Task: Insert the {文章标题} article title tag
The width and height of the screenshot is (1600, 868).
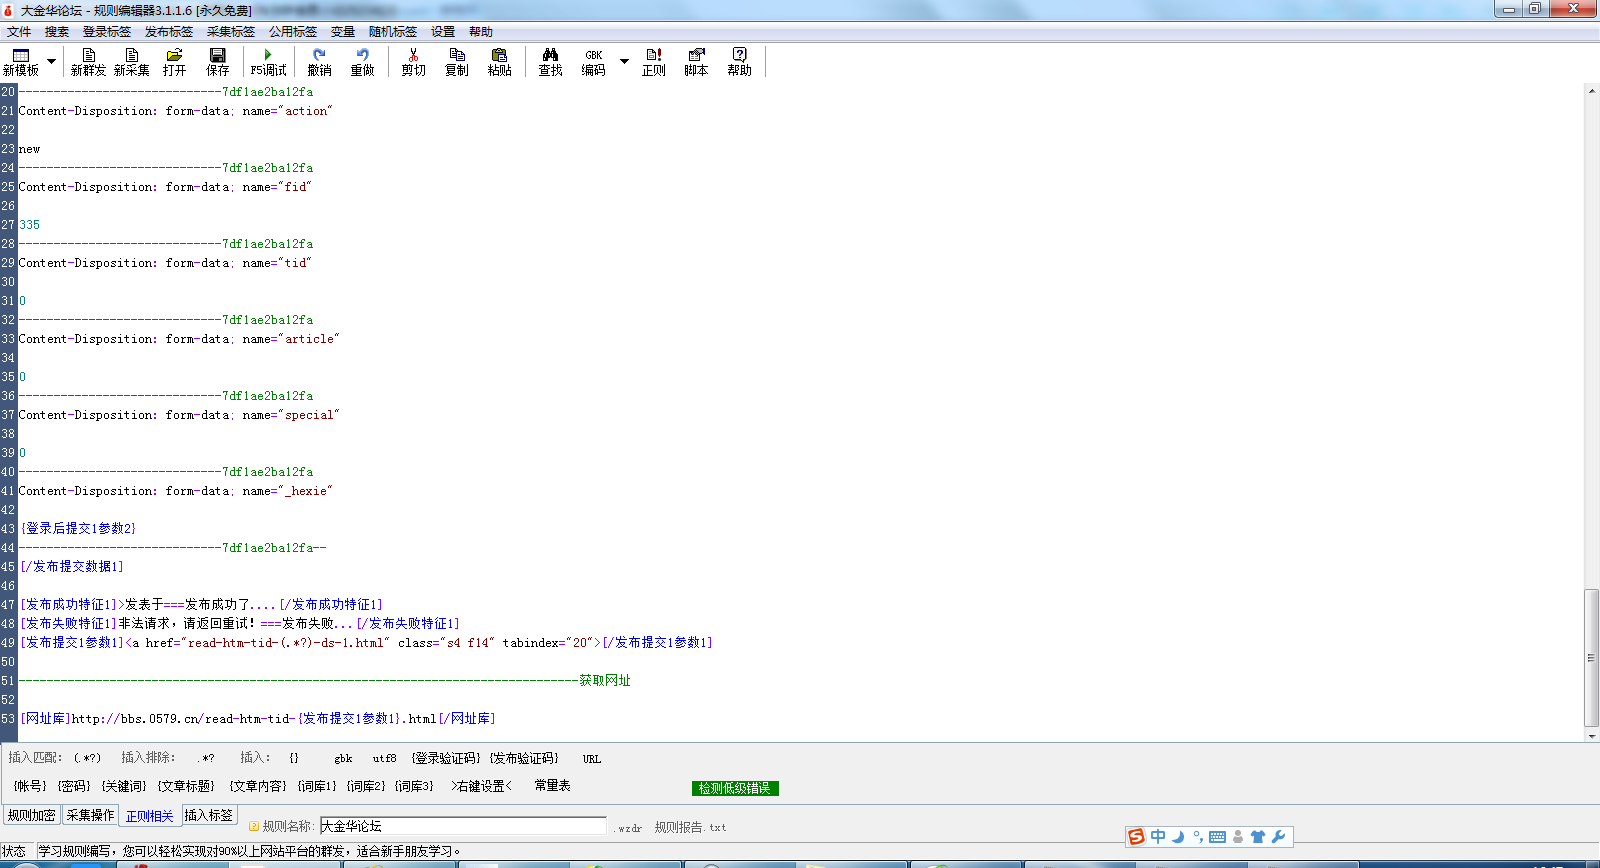Action: tap(186, 786)
